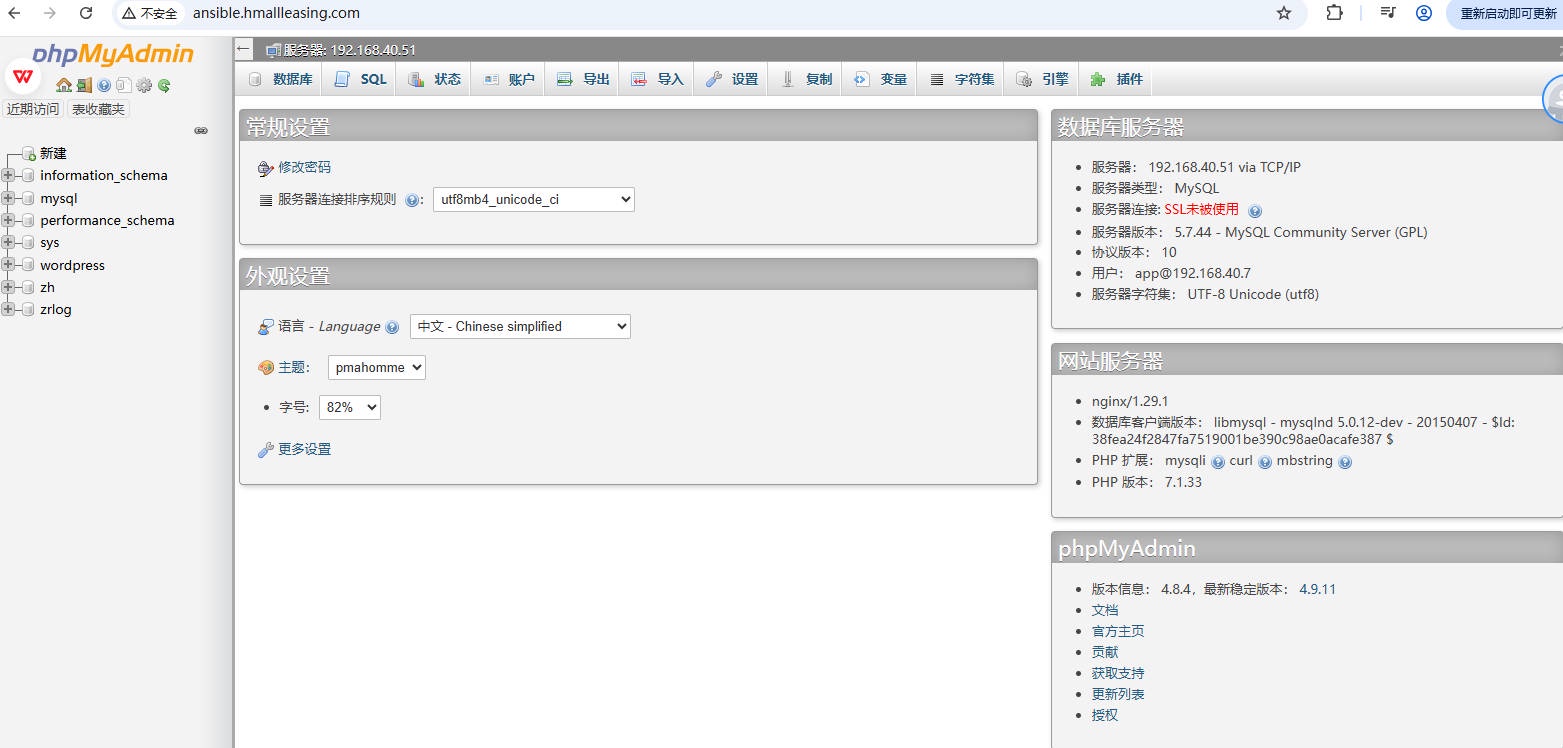Click green reload navigation panel icon
The width and height of the screenshot is (1563, 748).
[x=164, y=85]
